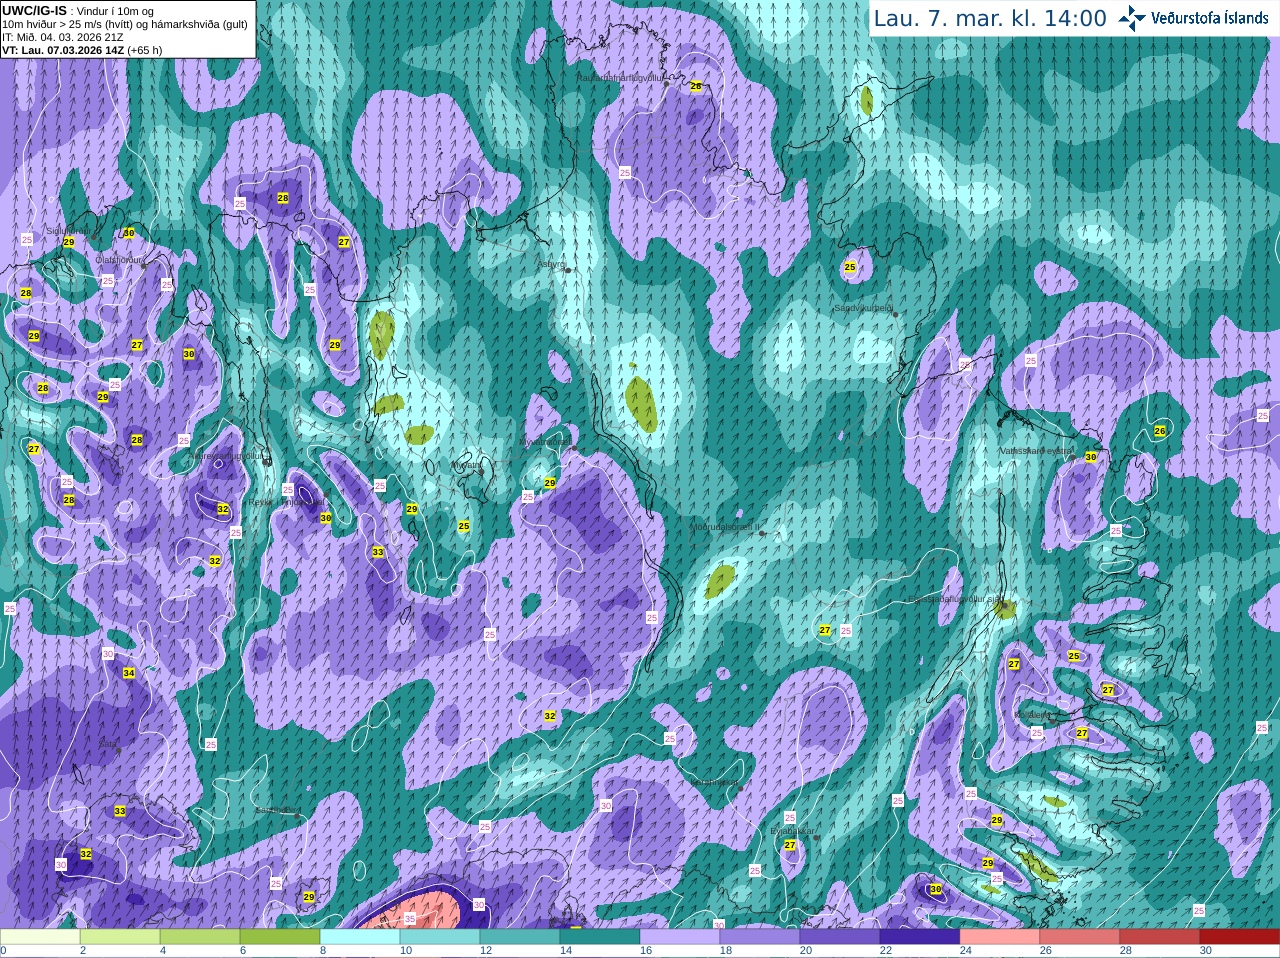Click the white '35' gust label in the pink area

tap(409, 918)
